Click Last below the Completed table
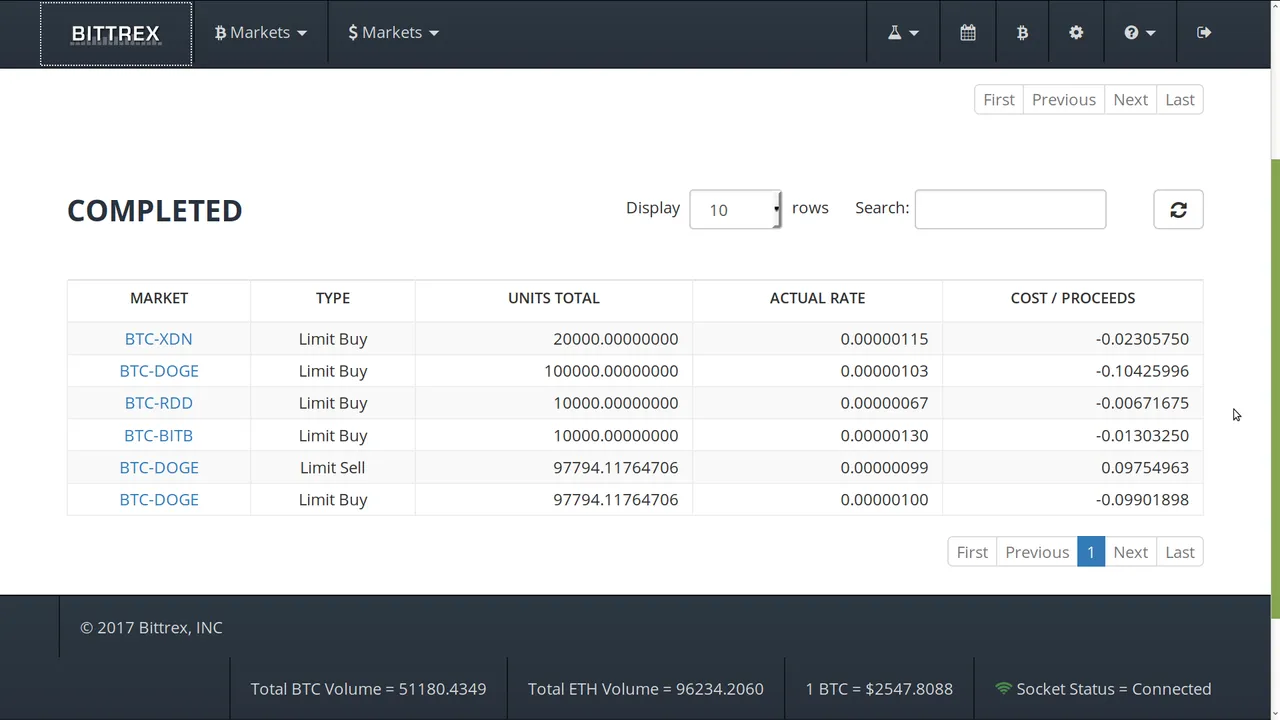The image size is (1280, 720). tap(1180, 552)
